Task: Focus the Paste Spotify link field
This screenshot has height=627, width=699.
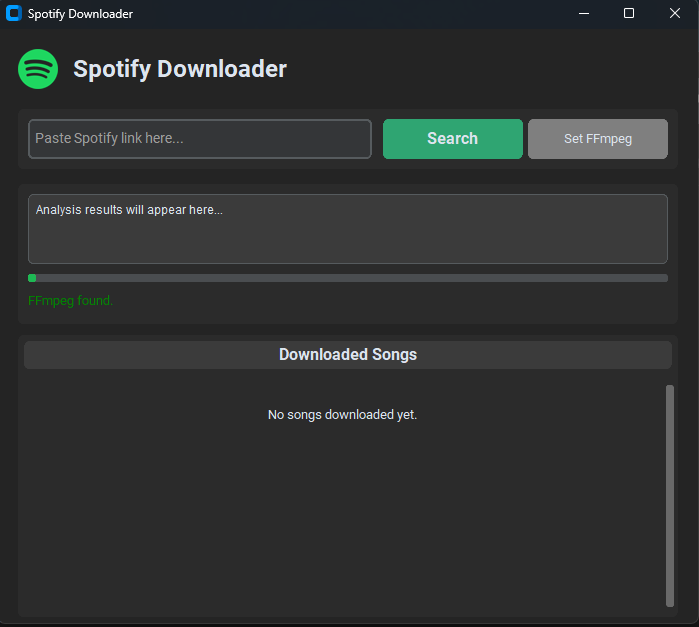Action: pyautogui.click(x=200, y=139)
